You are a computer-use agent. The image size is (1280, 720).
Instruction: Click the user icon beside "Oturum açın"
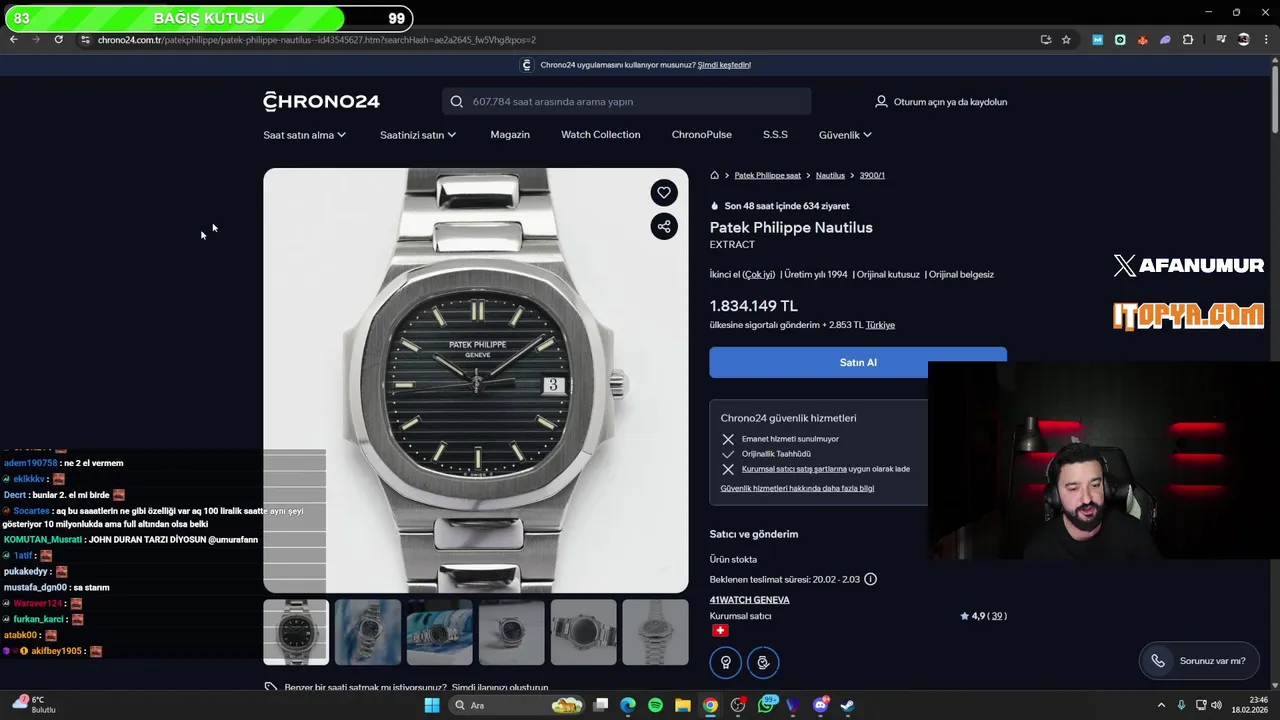(x=881, y=101)
